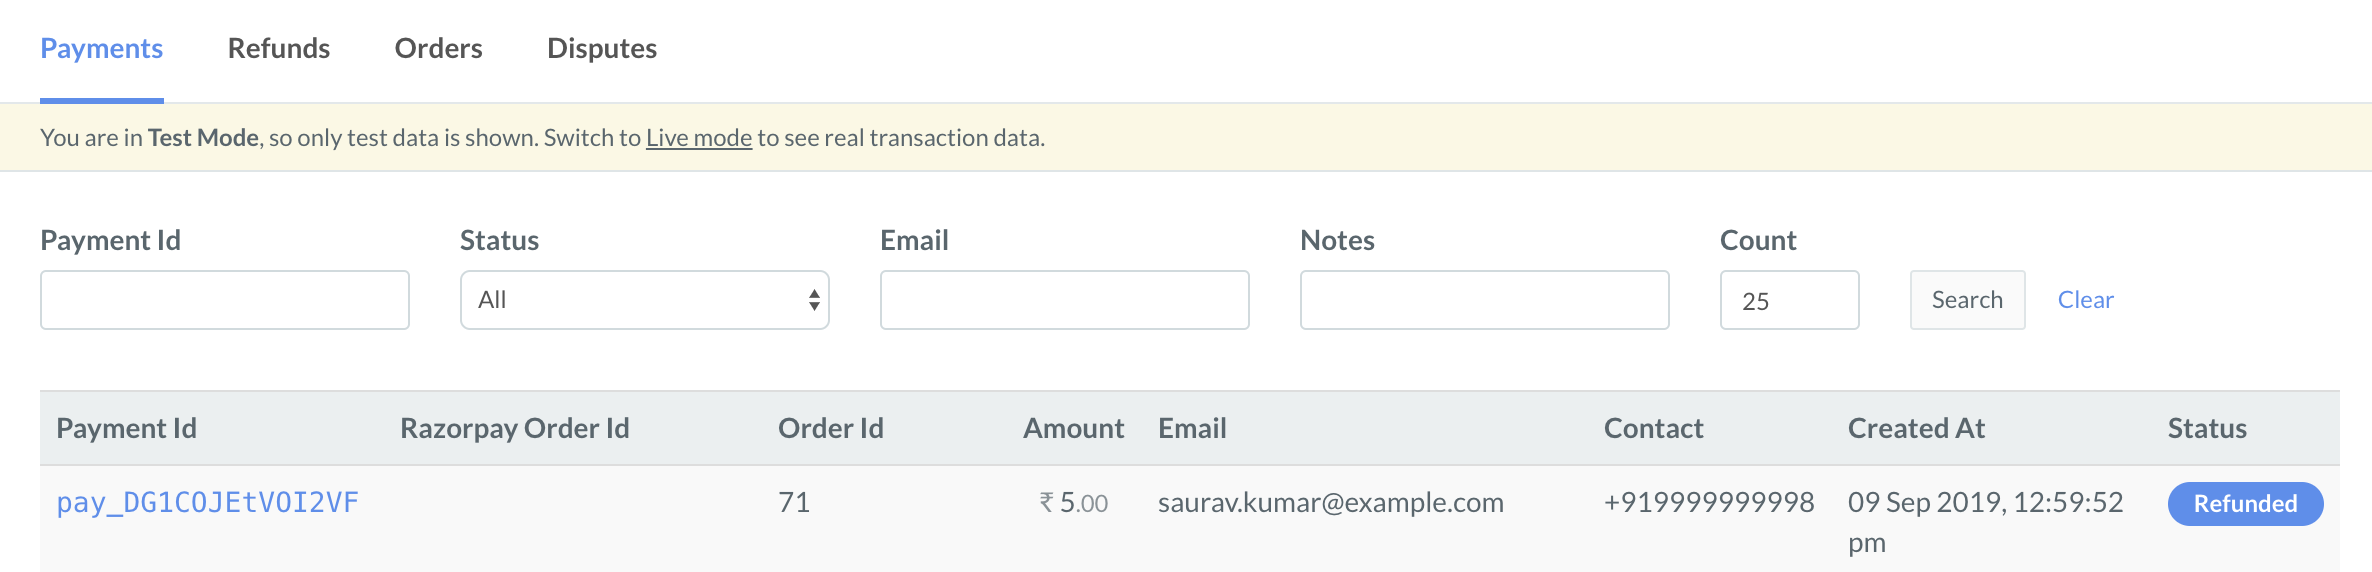Click the Refunded status badge
The width and height of the screenshot is (2372, 572).
point(2245,504)
